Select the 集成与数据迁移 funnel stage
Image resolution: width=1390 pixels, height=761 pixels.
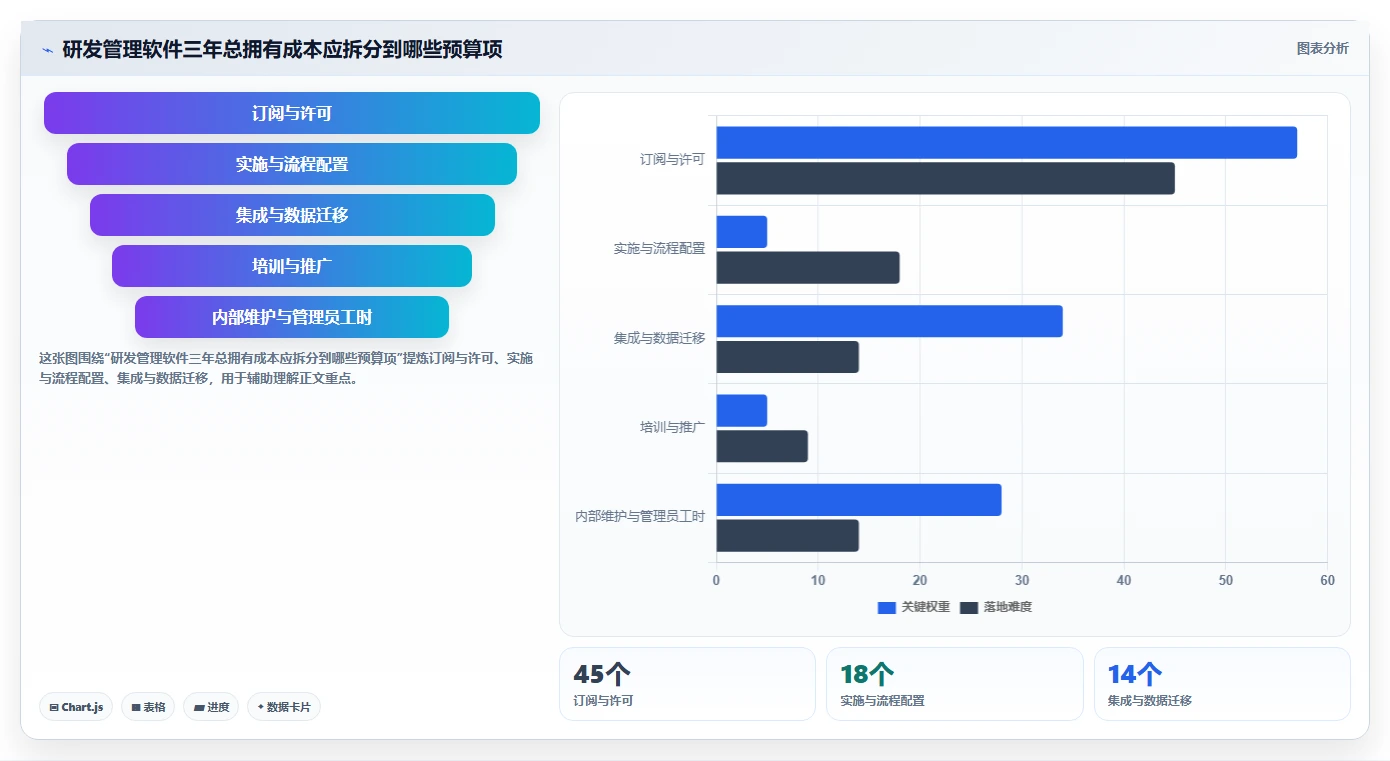coord(292,215)
